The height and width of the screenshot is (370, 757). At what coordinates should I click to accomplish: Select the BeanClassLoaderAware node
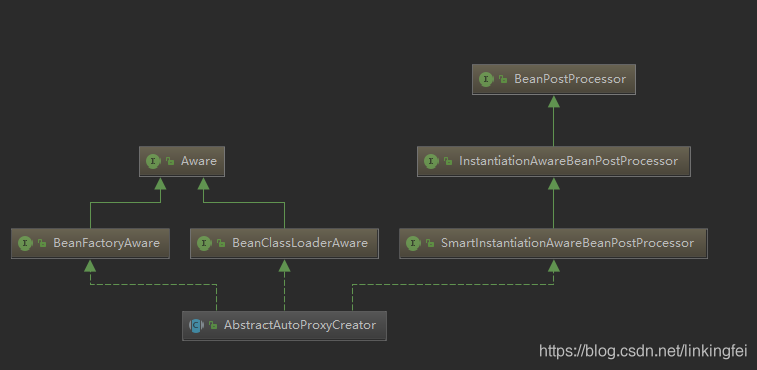(x=284, y=243)
